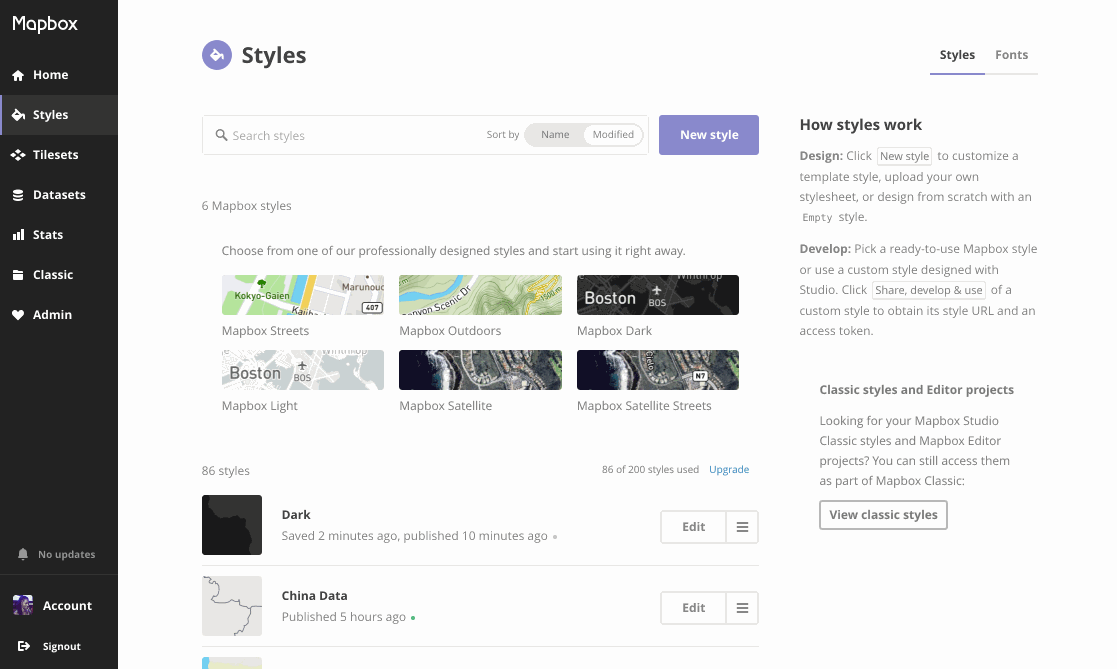Open Tilesets from the sidebar
1117x669 pixels.
56,155
